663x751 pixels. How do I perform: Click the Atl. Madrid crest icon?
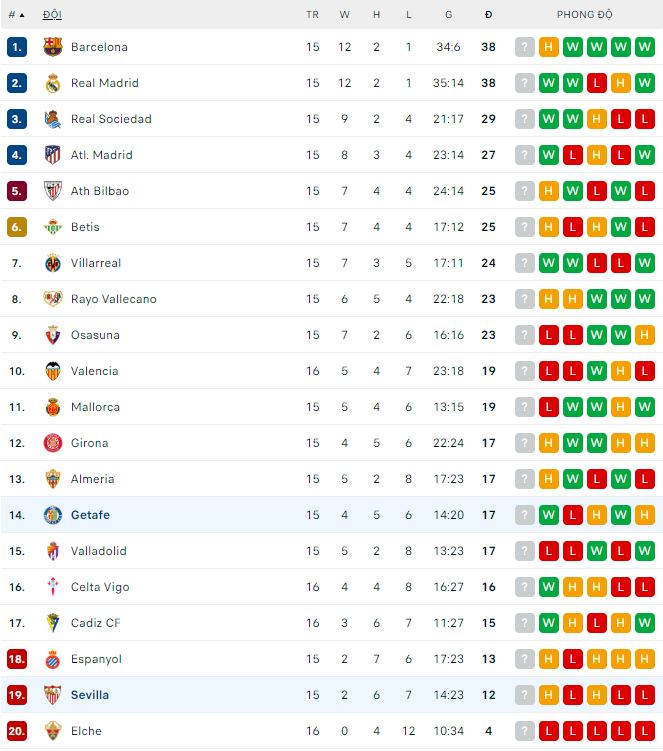click(x=53, y=155)
